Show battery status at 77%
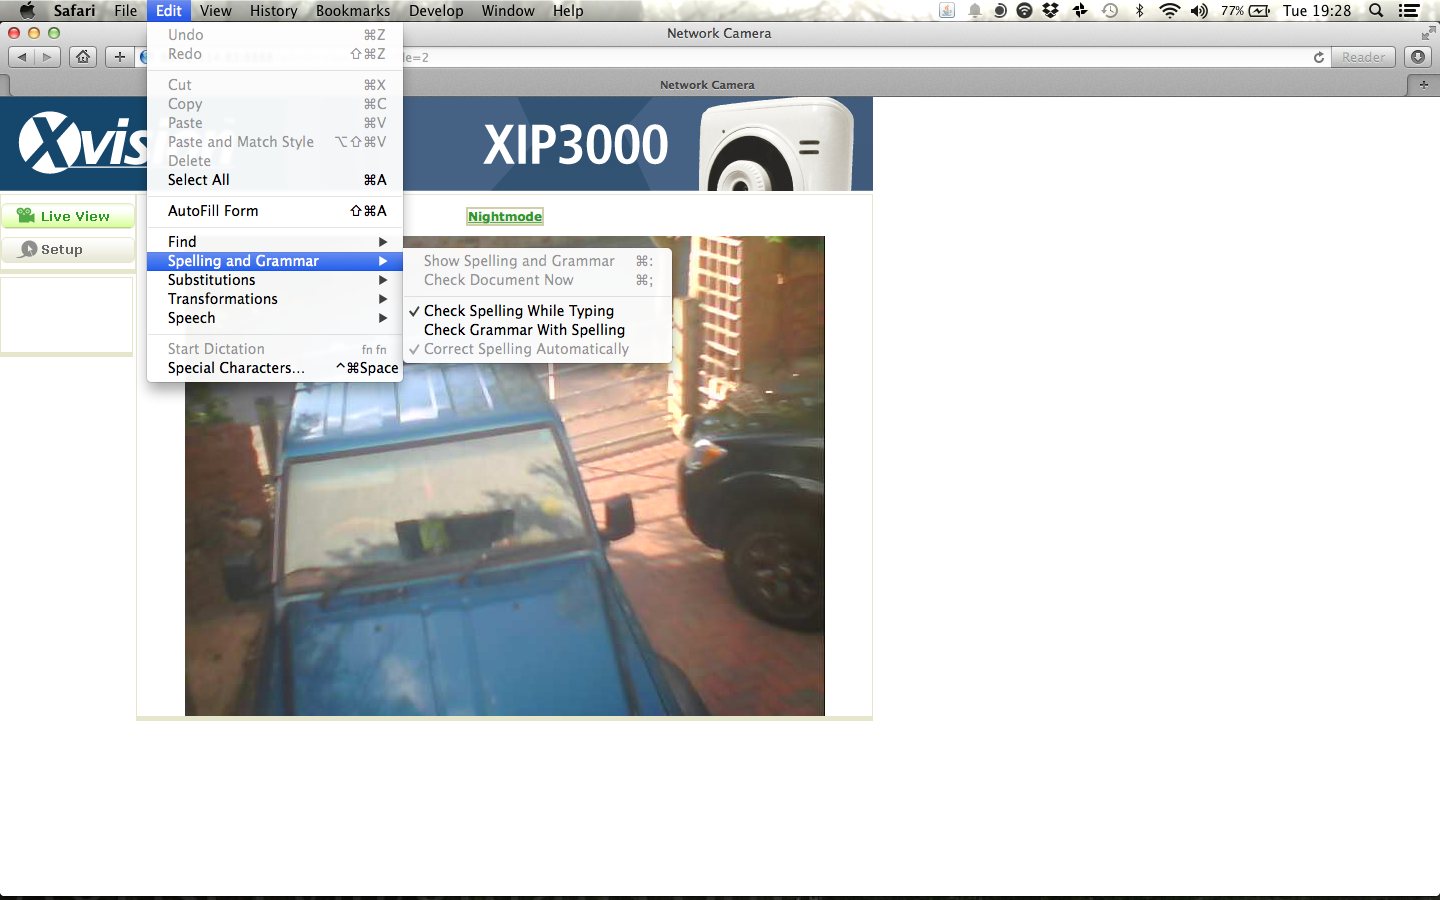1440x900 pixels. [1245, 11]
